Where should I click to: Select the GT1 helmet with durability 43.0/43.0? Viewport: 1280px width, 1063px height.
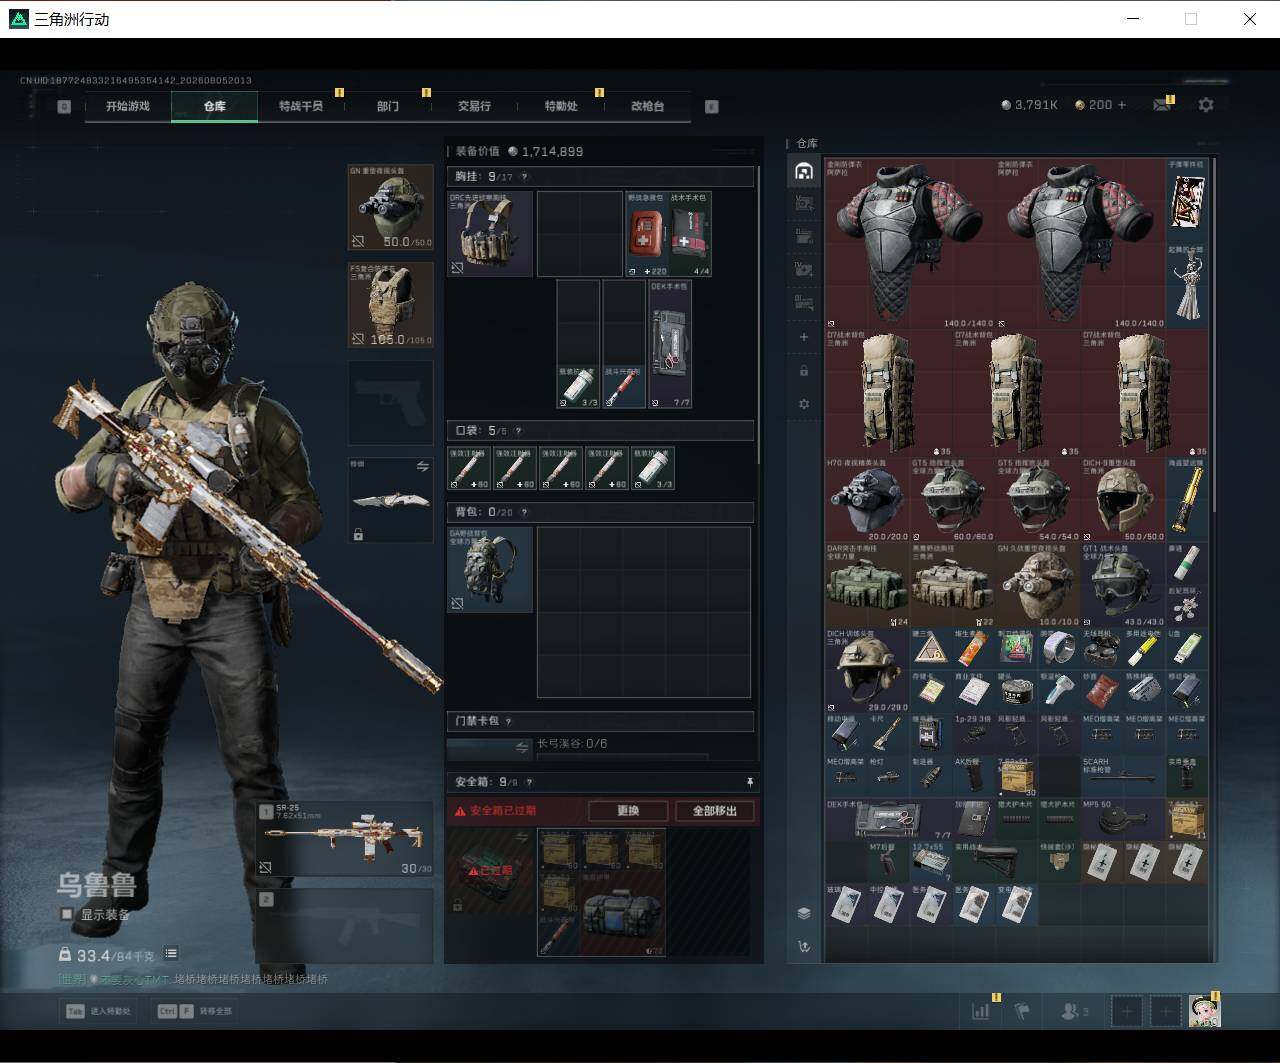1123,585
